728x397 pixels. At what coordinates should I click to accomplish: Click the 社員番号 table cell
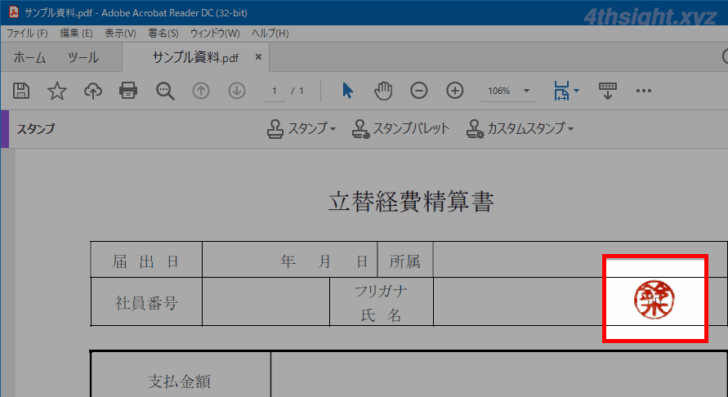[146, 303]
